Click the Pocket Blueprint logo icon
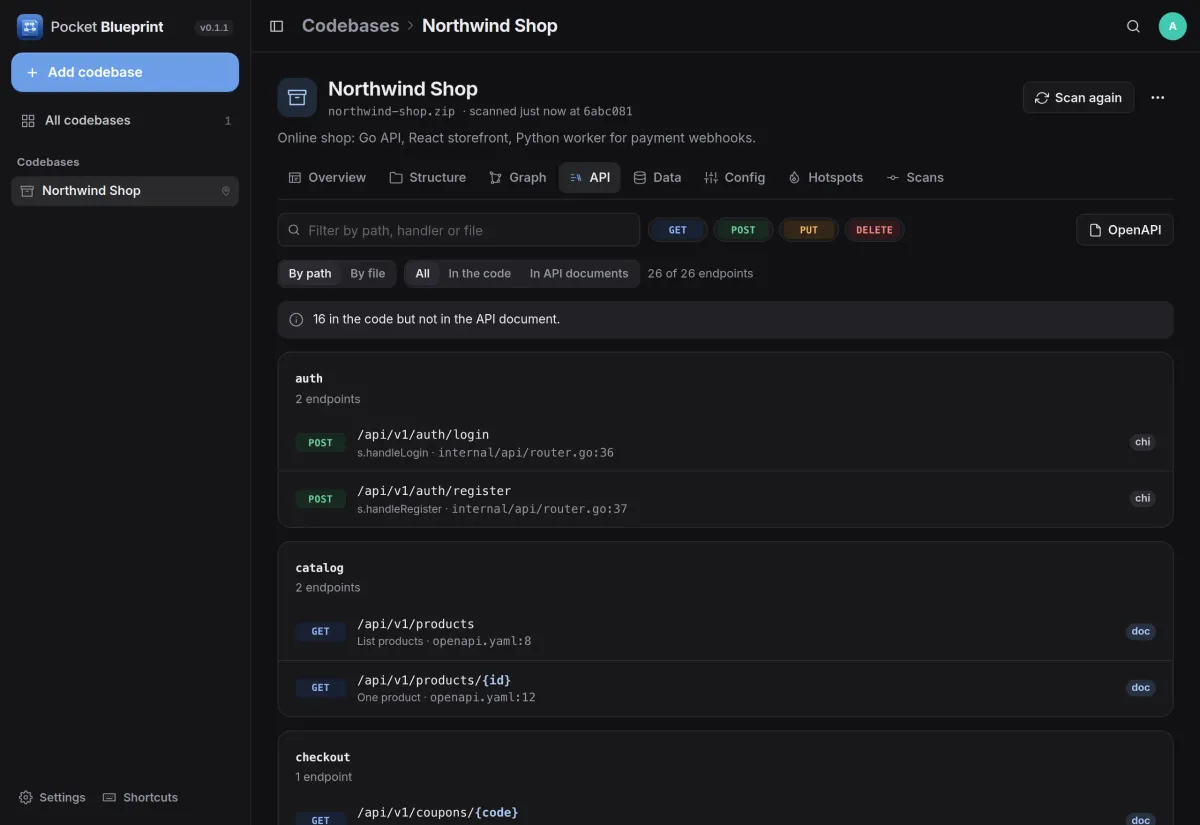The height and width of the screenshot is (825, 1200). [30, 27]
